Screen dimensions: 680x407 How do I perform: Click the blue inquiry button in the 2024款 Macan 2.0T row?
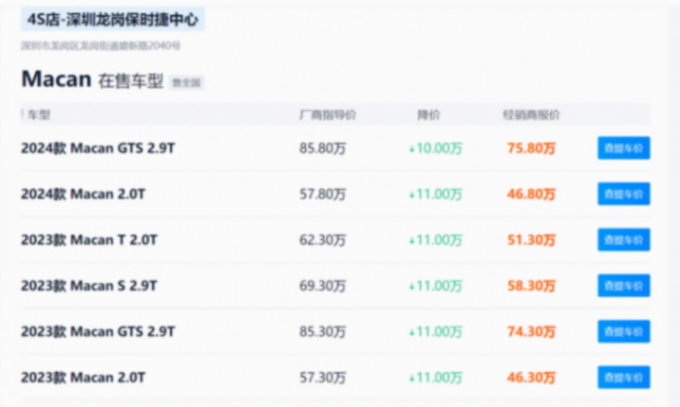click(624, 194)
